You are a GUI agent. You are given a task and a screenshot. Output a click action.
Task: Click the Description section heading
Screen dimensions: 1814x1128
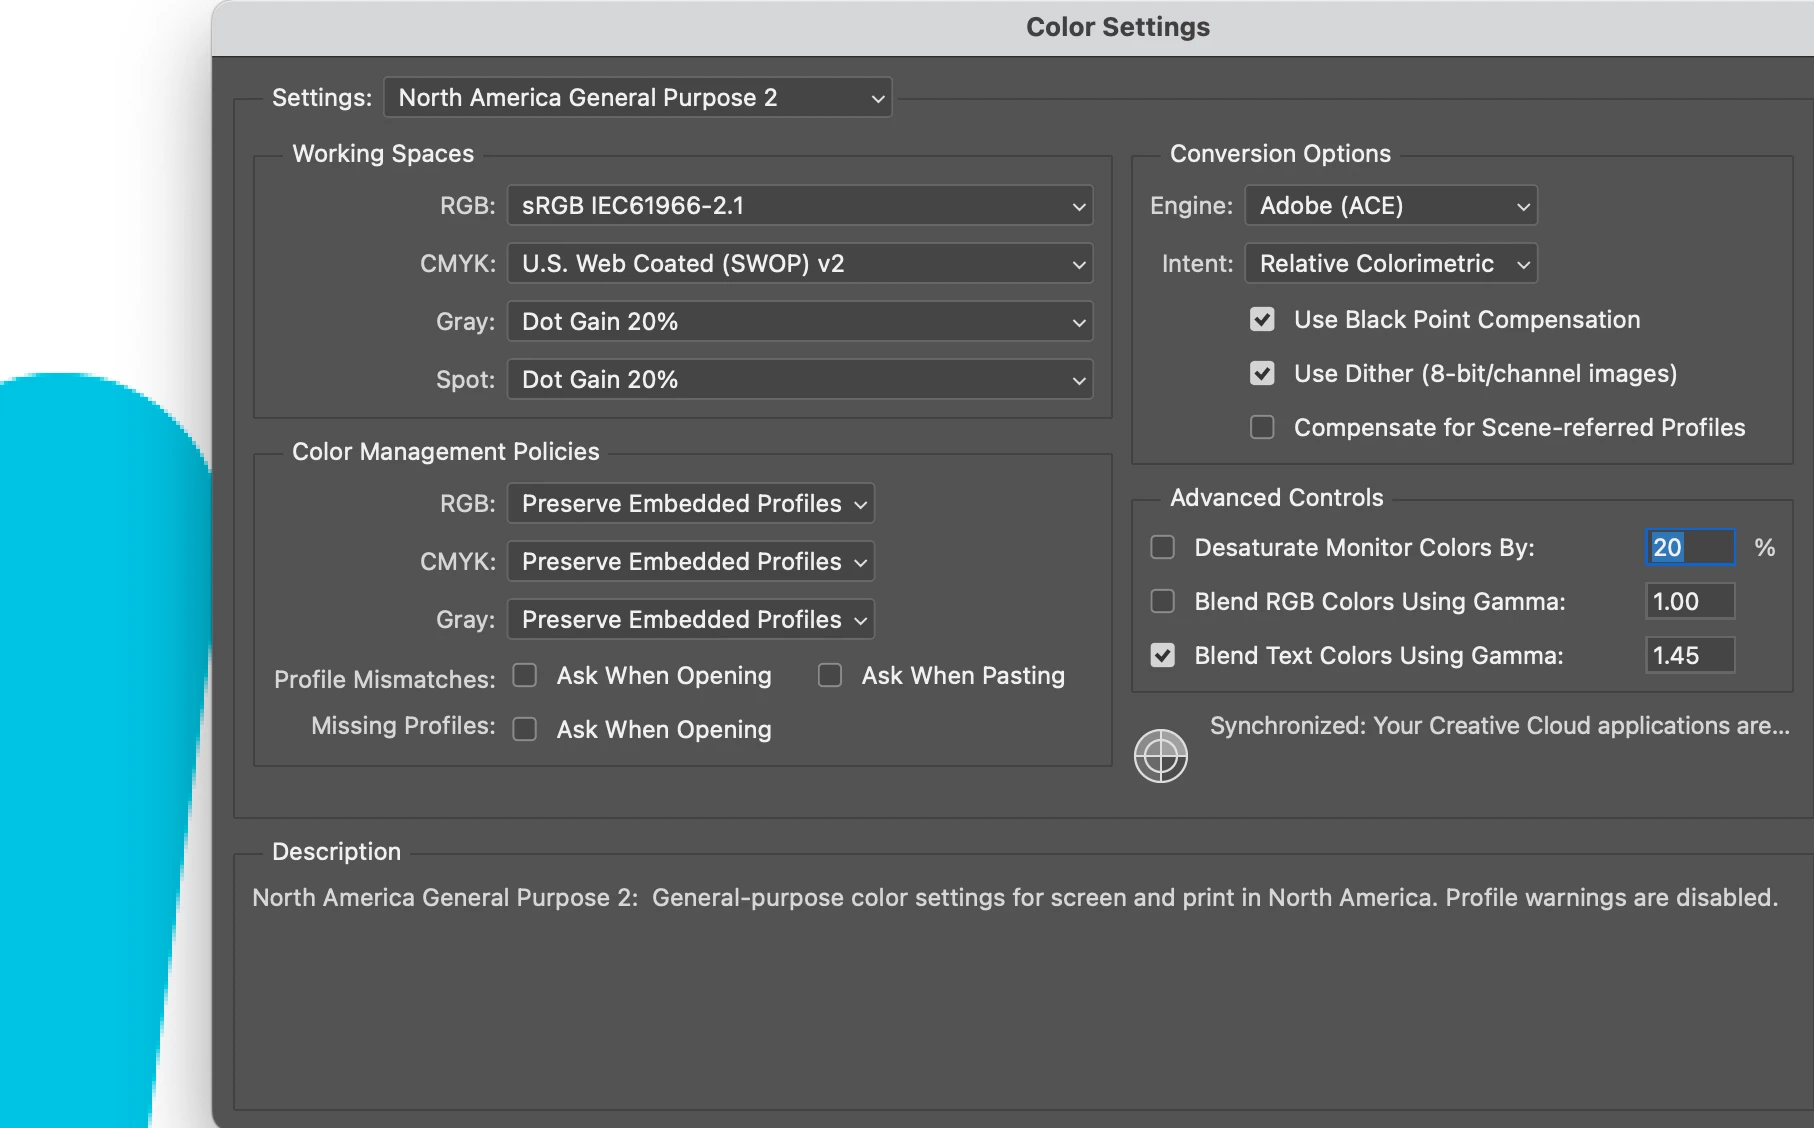pos(336,852)
